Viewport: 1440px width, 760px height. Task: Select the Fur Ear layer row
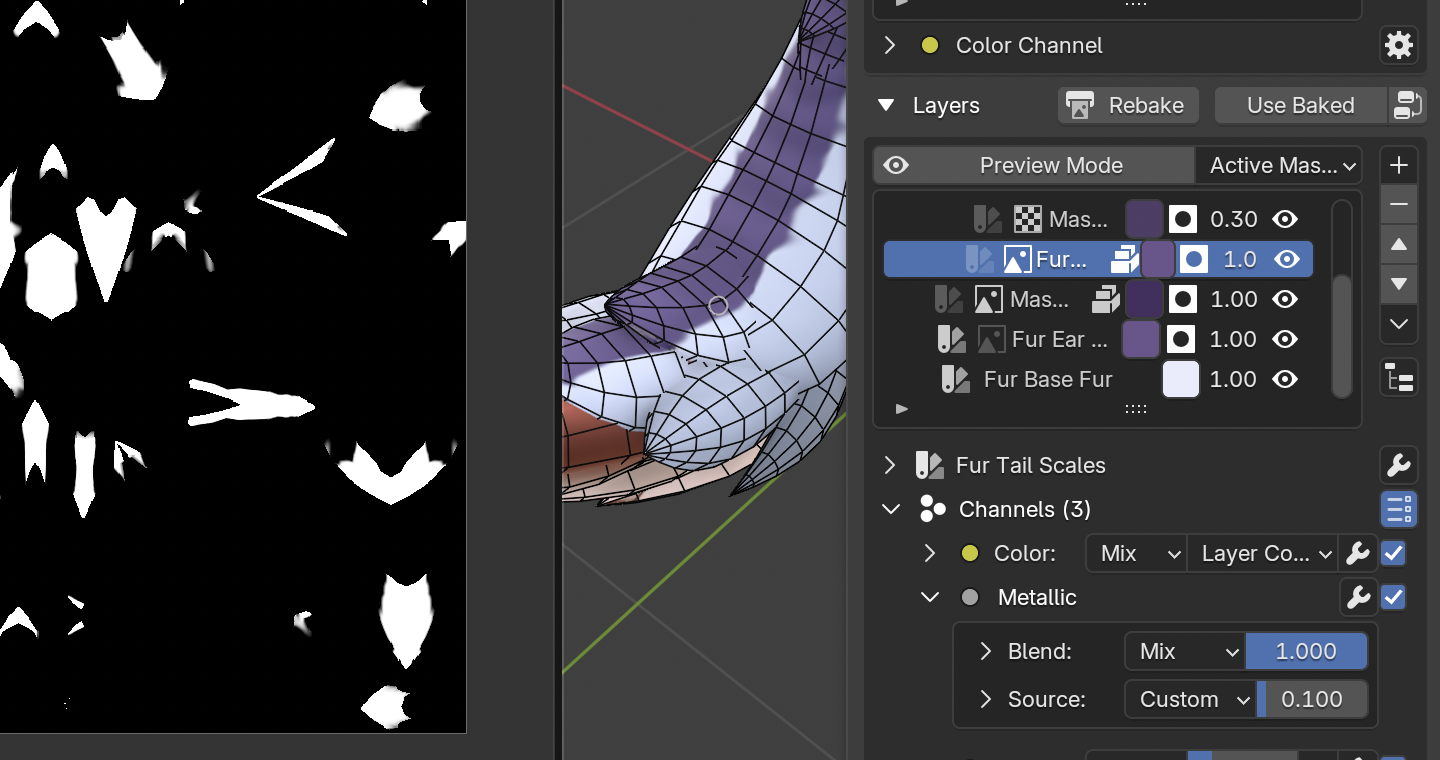click(1059, 339)
